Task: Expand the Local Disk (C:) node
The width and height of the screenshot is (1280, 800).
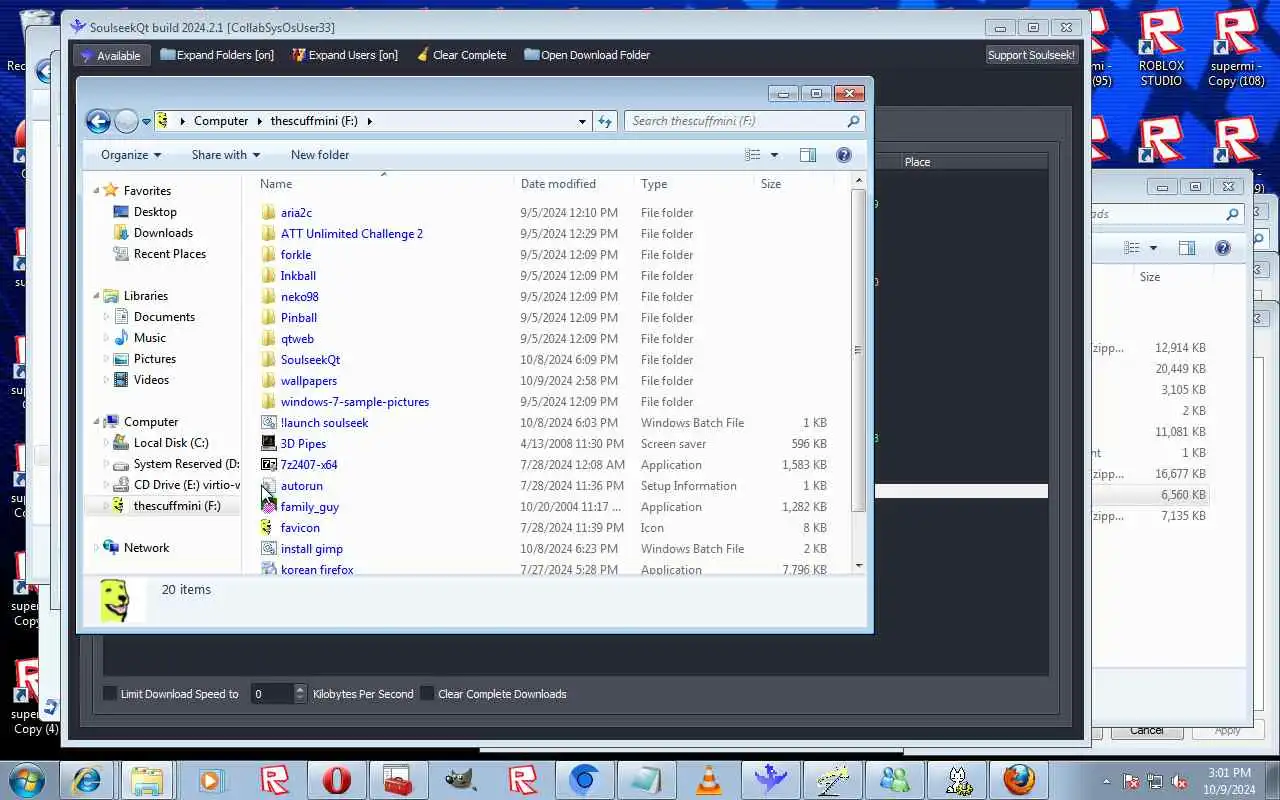Action: [x=107, y=443]
